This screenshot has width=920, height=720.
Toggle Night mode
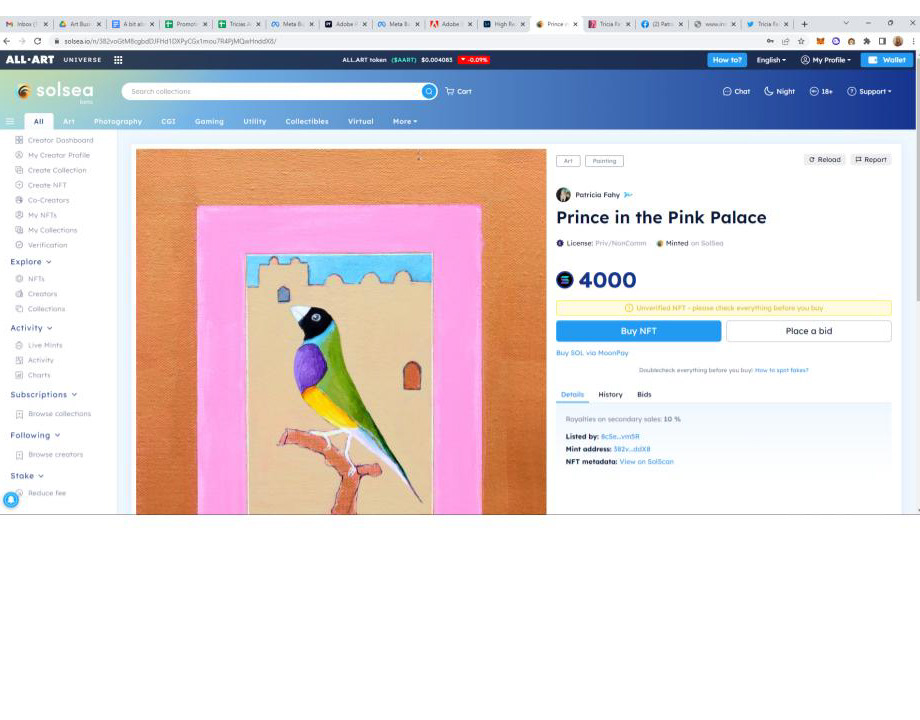pyautogui.click(x=779, y=92)
